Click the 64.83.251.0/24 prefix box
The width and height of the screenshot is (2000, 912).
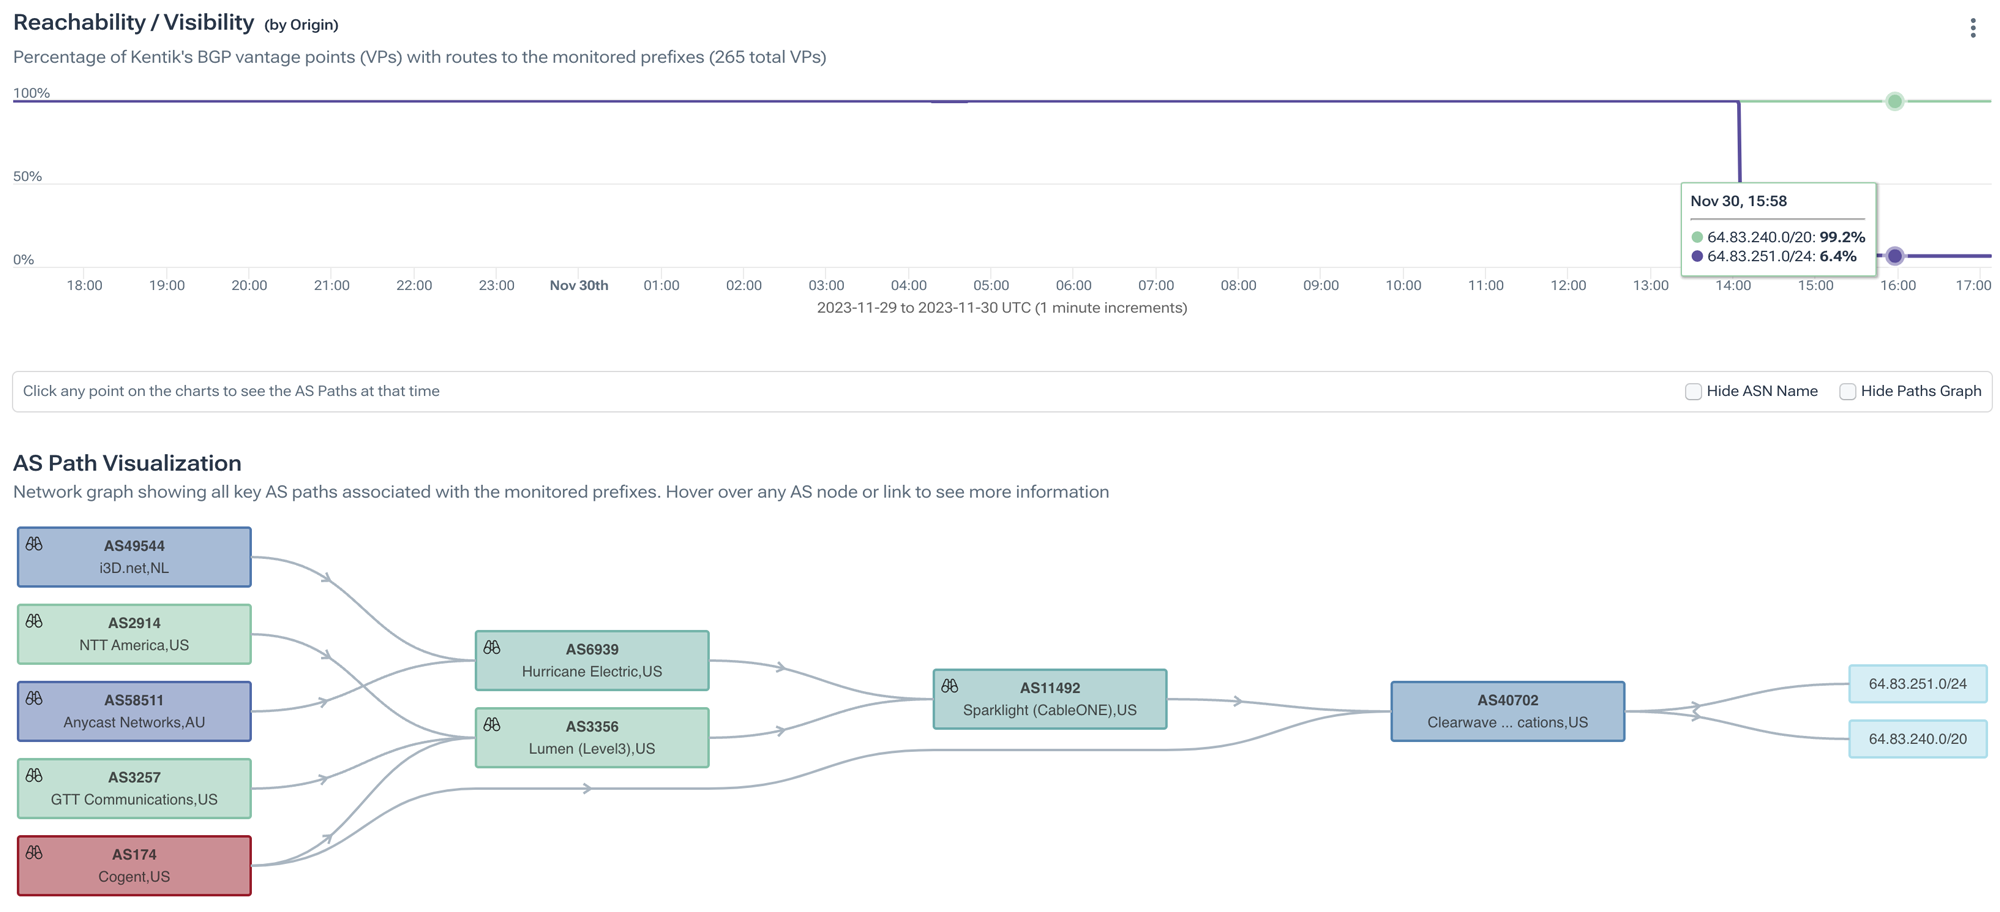[1918, 685]
